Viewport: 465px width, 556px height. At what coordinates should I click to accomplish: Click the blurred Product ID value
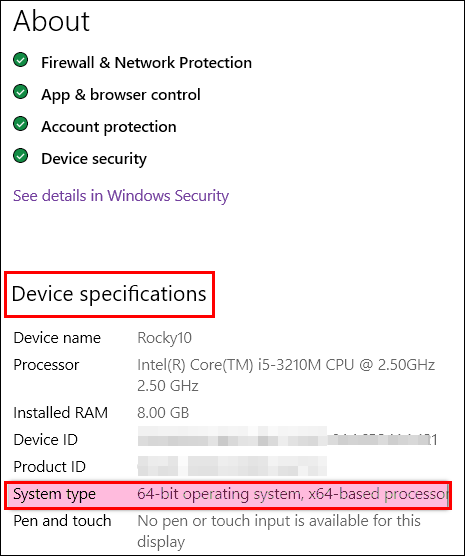pyautogui.click(x=232, y=466)
